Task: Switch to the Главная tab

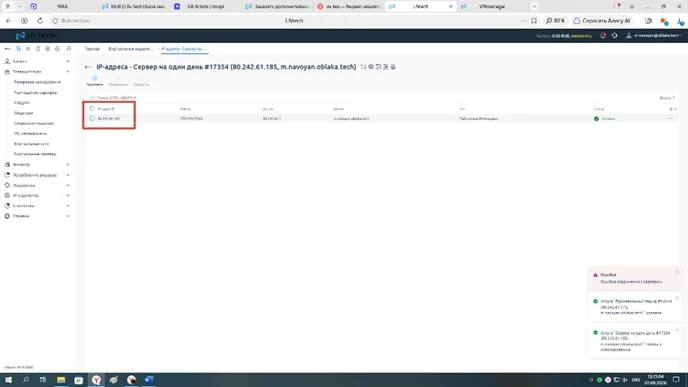Action: [92, 49]
